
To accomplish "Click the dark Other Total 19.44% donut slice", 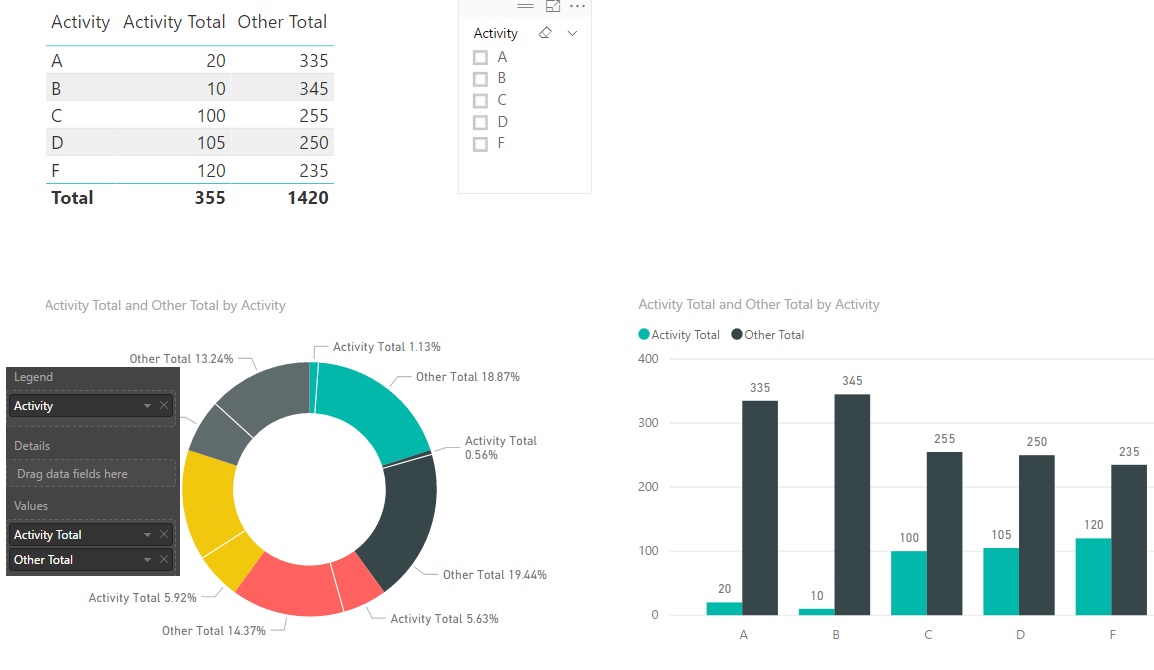I will tap(405, 519).
